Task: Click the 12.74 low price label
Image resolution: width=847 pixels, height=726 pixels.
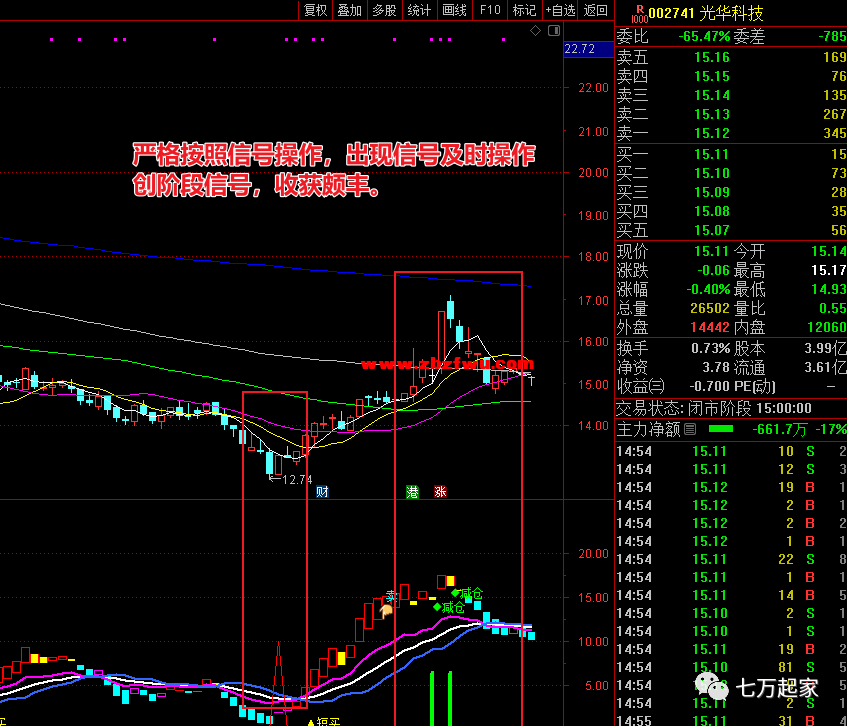Action: pyautogui.click(x=297, y=480)
